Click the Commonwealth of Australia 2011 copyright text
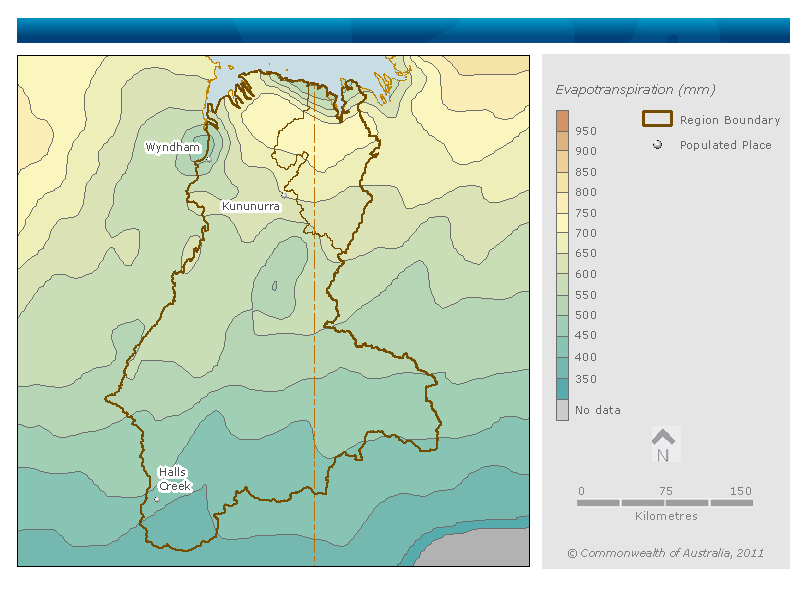790x594 pixels. click(666, 553)
